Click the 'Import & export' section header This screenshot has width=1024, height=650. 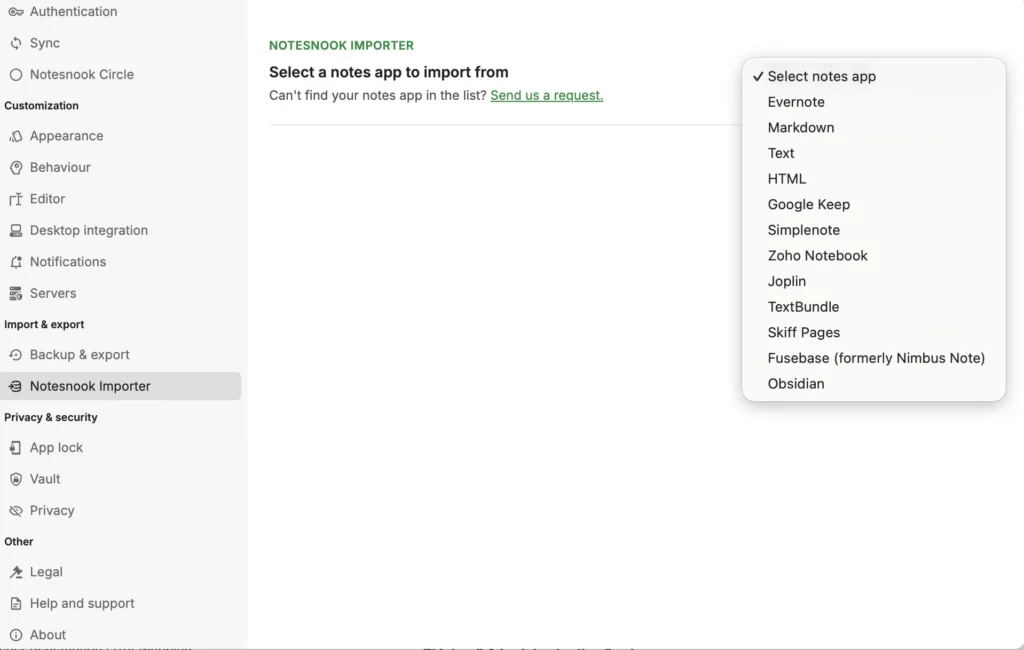pyautogui.click(x=44, y=325)
